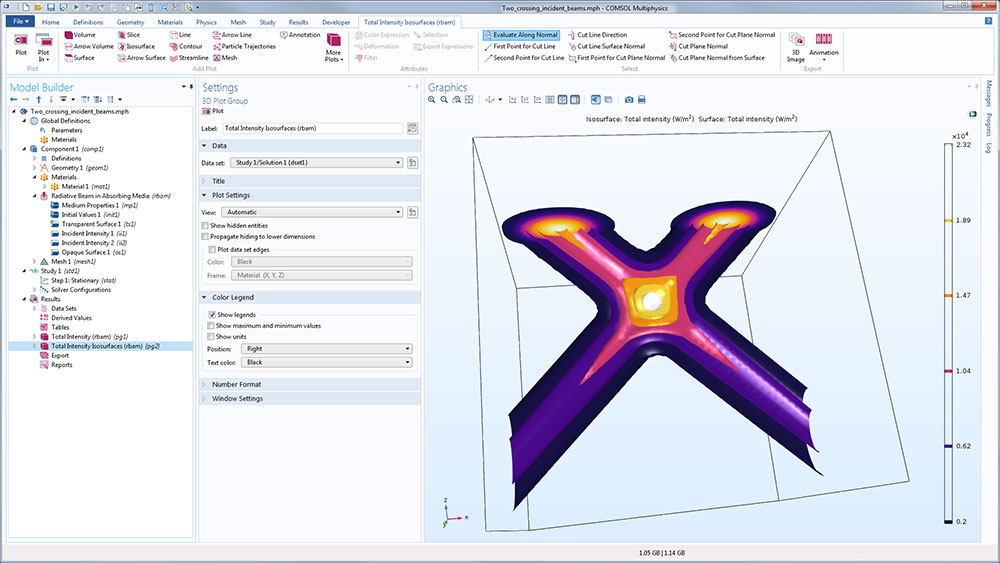Open the More Plots menu button
Image resolution: width=1000 pixels, height=563 pixels.
[x=333, y=46]
